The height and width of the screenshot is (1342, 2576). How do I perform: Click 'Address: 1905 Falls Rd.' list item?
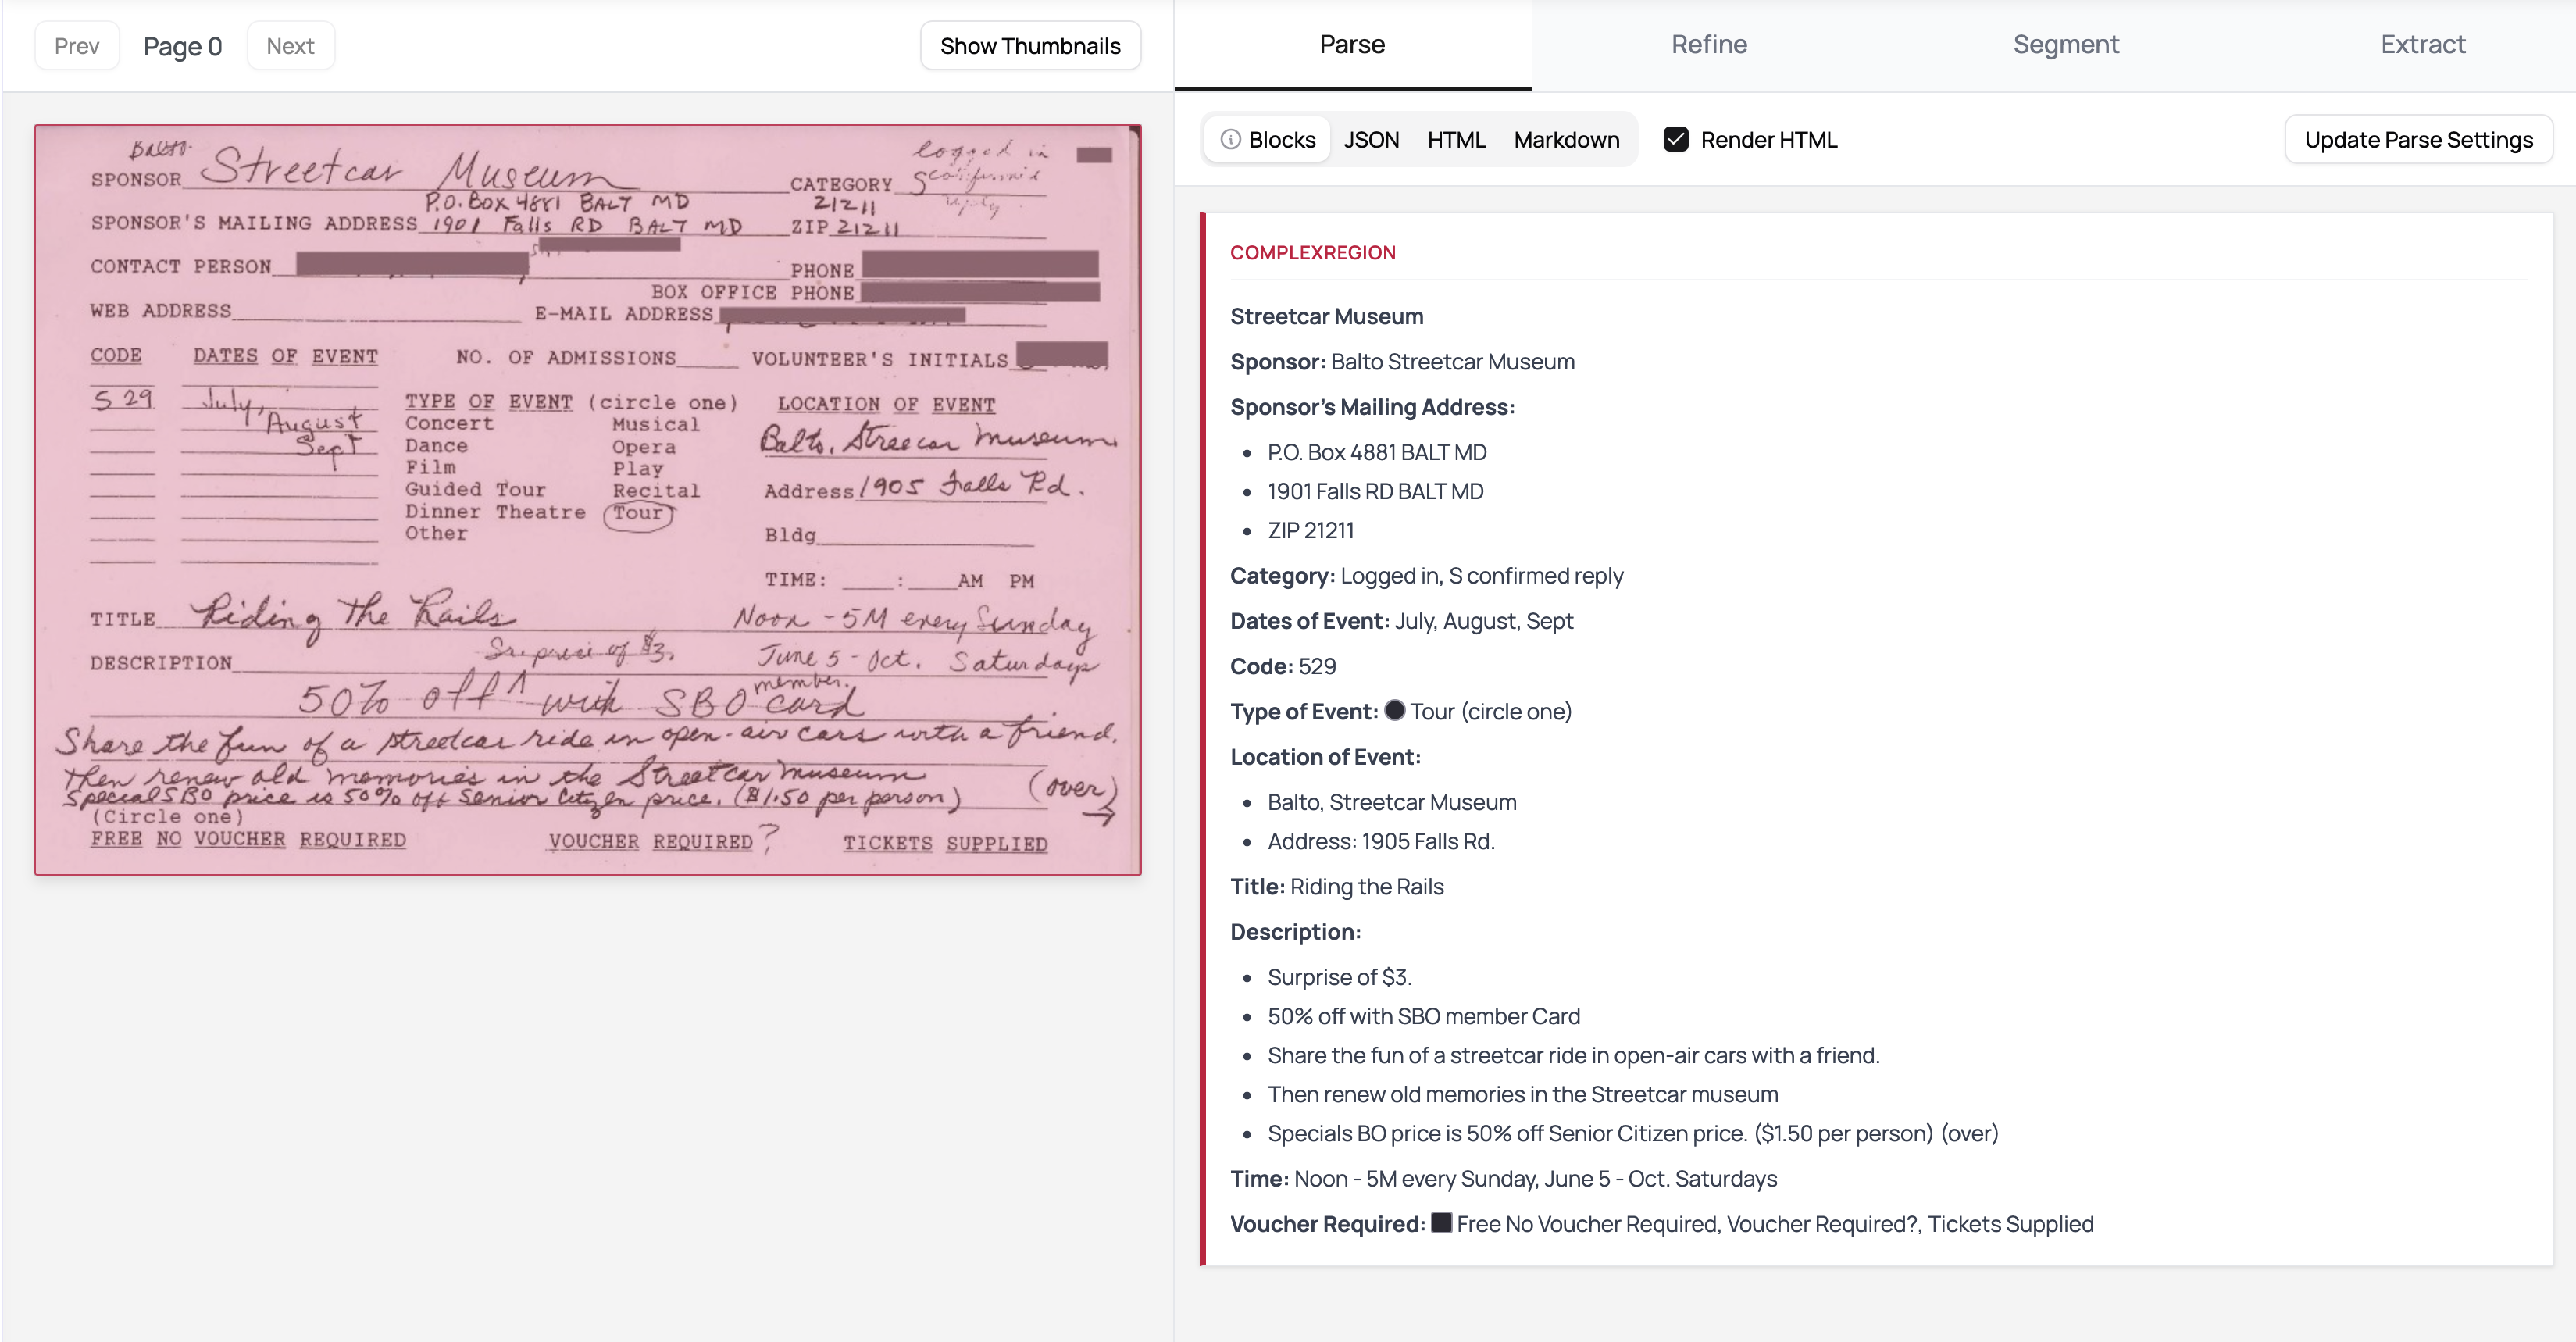tap(1381, 842)
